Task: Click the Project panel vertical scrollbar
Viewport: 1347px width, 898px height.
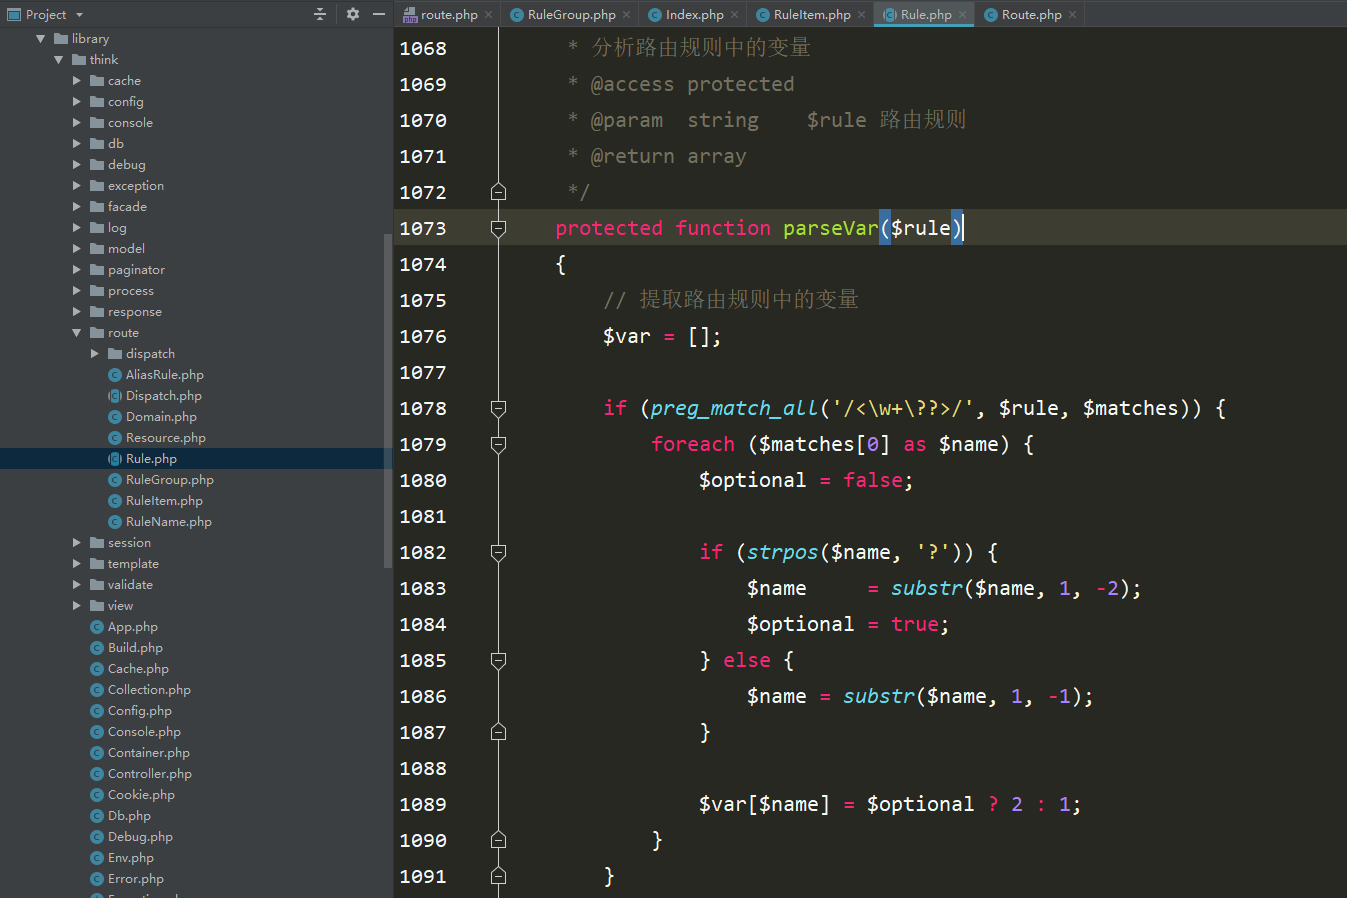Action: click(x=388, y=401)
